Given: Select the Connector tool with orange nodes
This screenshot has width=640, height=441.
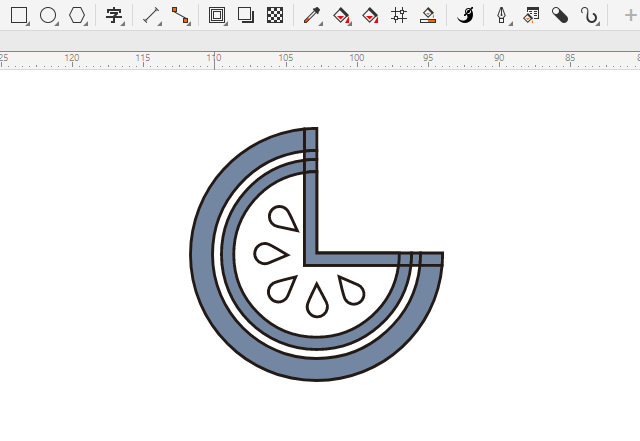Looking at the screenshot, I should 180,16.
